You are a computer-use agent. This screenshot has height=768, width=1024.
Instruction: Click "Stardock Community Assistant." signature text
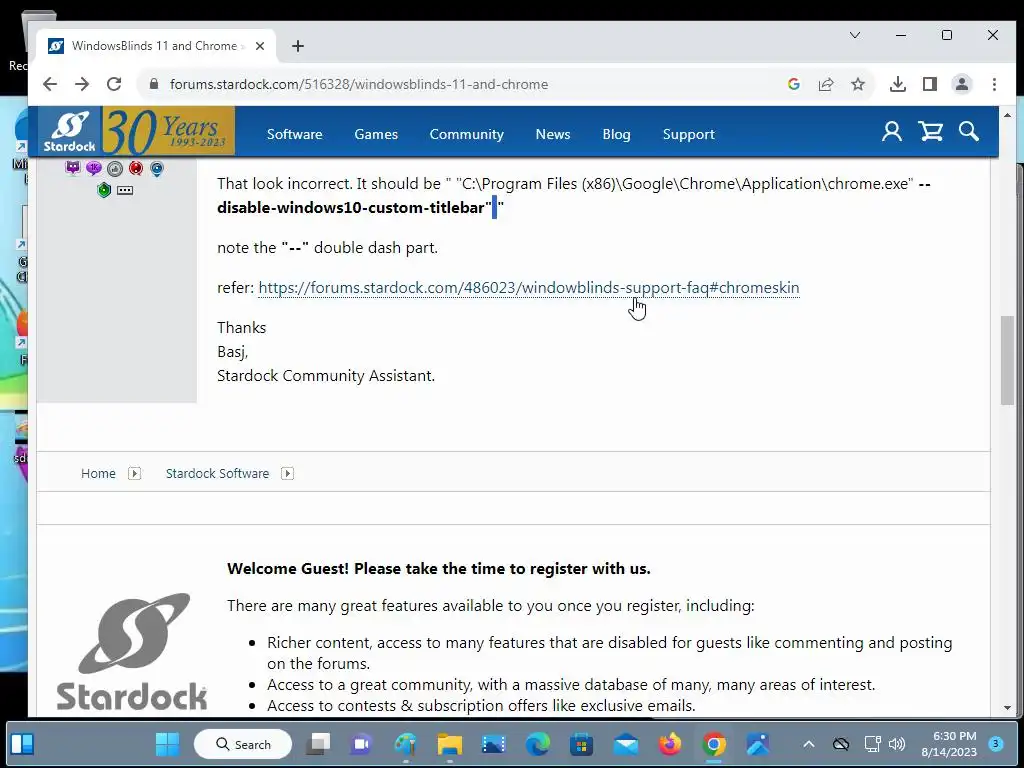(x=326, y=376)
